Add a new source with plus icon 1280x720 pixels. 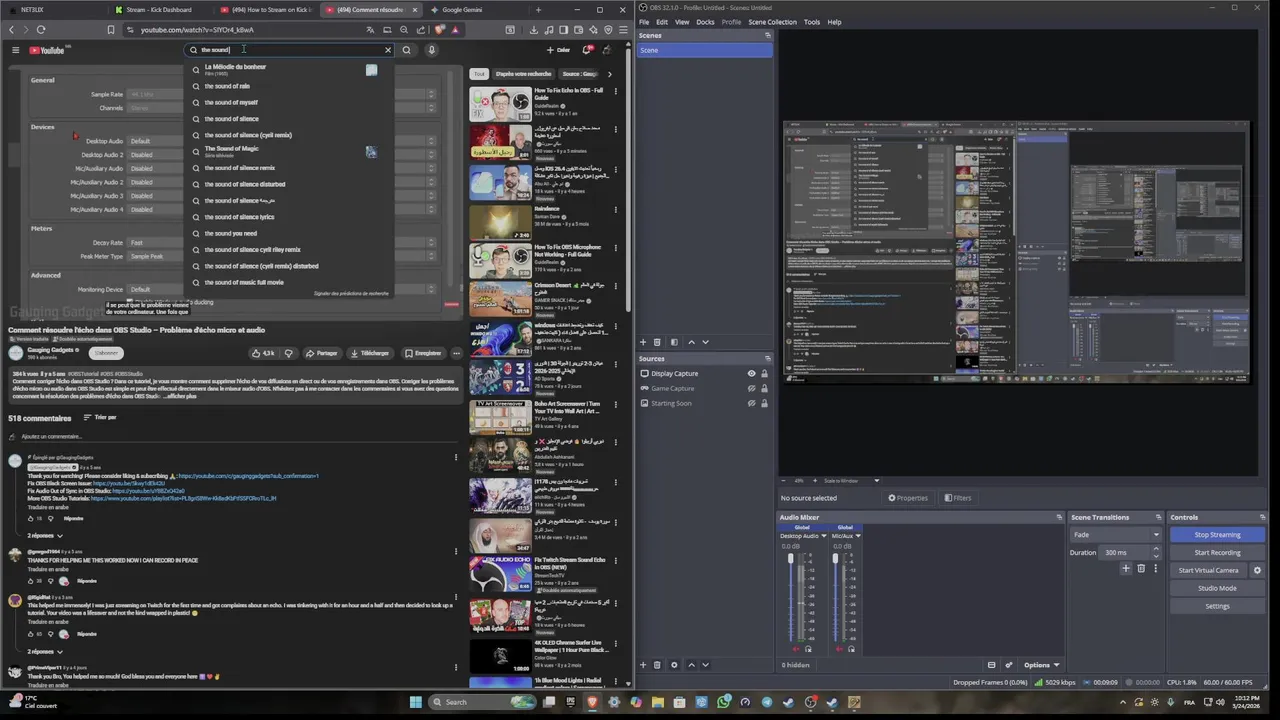point(643,665)
